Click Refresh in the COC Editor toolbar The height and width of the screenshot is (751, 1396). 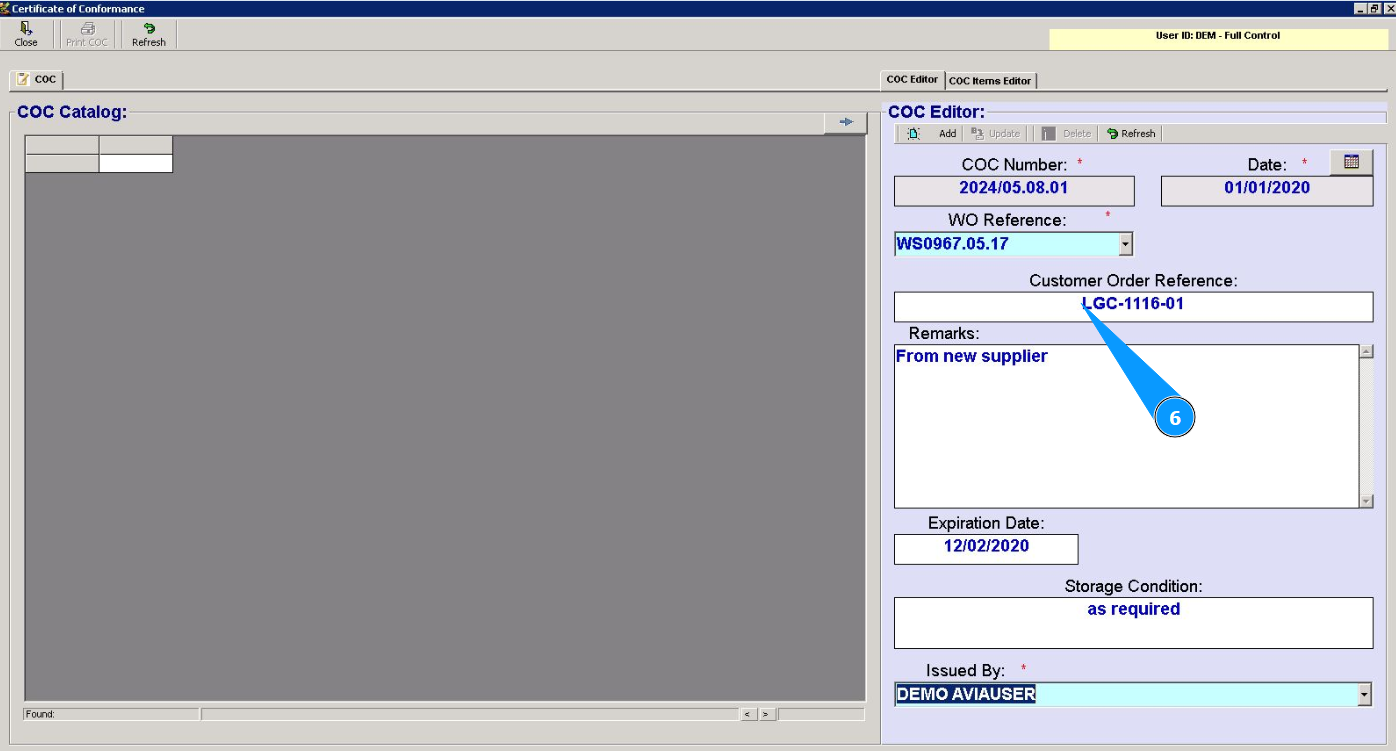(x=1131, y=134)
